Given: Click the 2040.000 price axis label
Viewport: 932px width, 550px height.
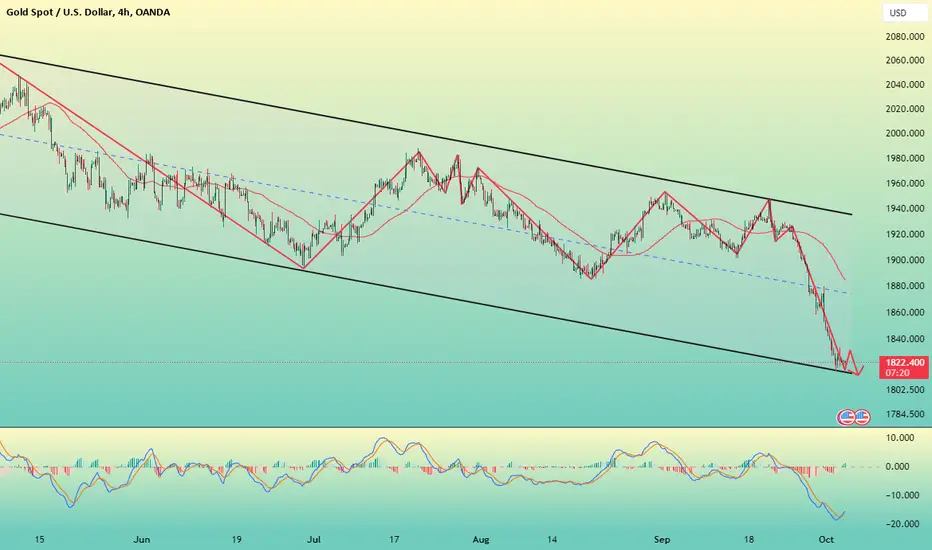Looking at the screenshot, I should point(905,85).
